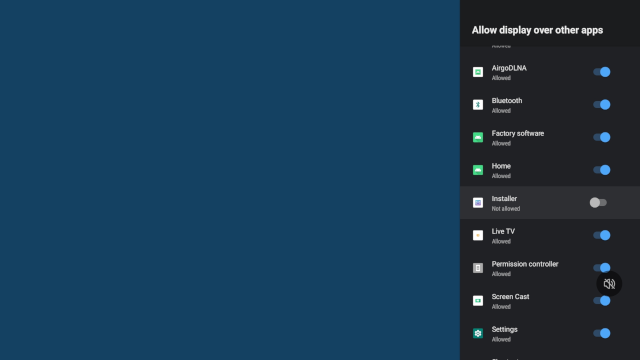This screenshot has height=360, width=640.
Task: Click the Installer app icon
Action: tap(478, 202)
